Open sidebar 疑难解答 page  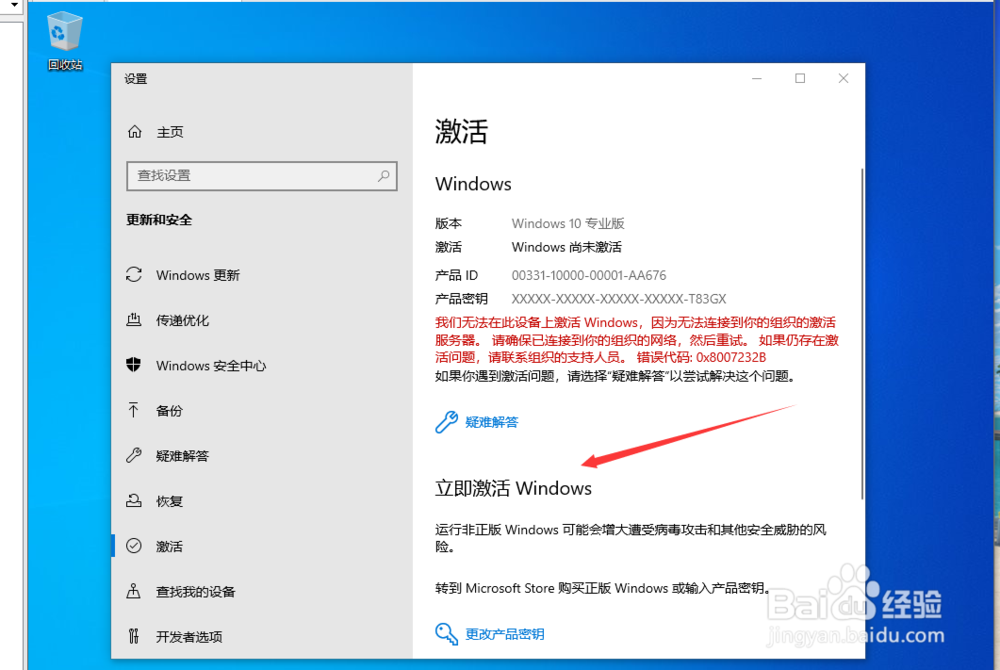pyautogui.click(x=182, y=456)
